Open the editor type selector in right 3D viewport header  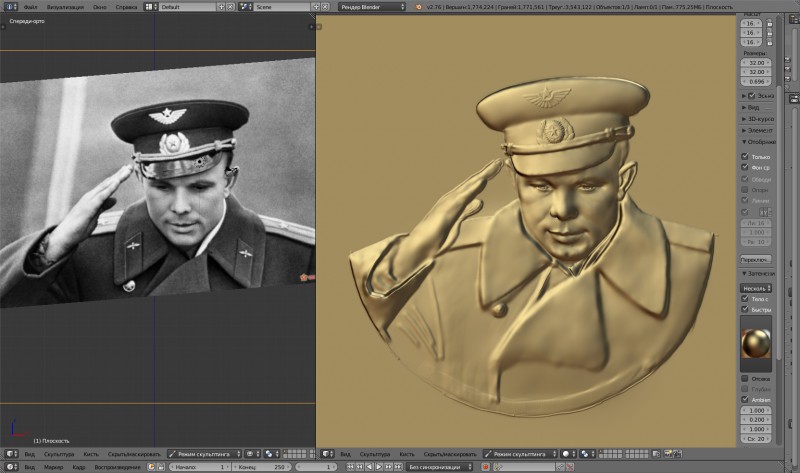(x=327, y=454)
